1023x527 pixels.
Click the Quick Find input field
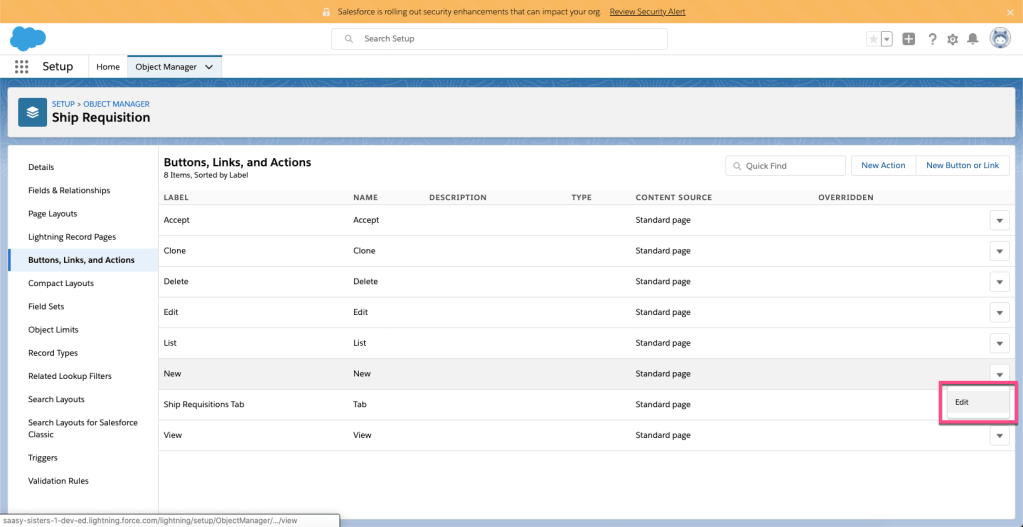click(790, 166)
